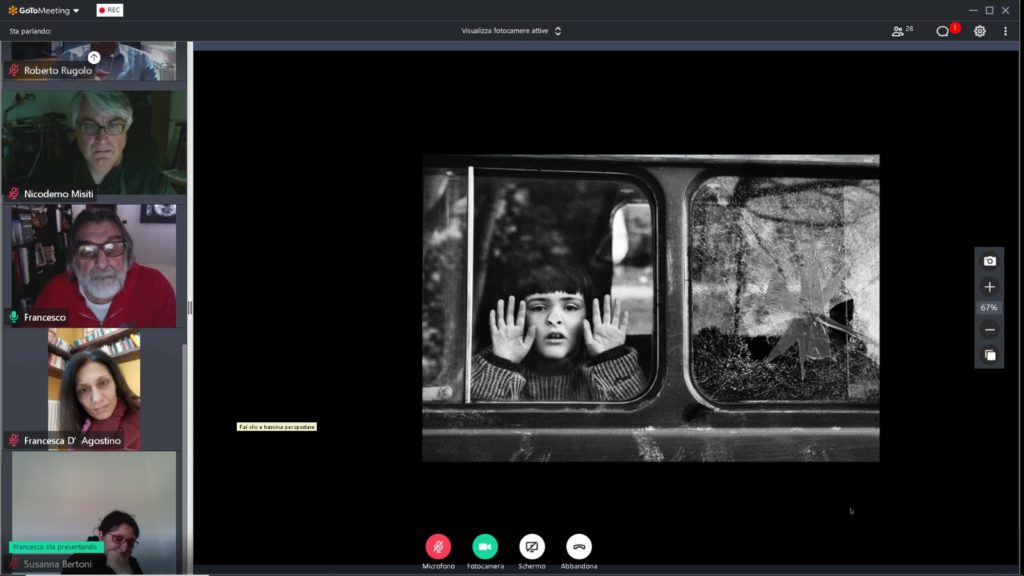The width and height of the screenshot is (1024, 576).
Task: Click the GoToMeeting logo icon
Action: (12, 10)
